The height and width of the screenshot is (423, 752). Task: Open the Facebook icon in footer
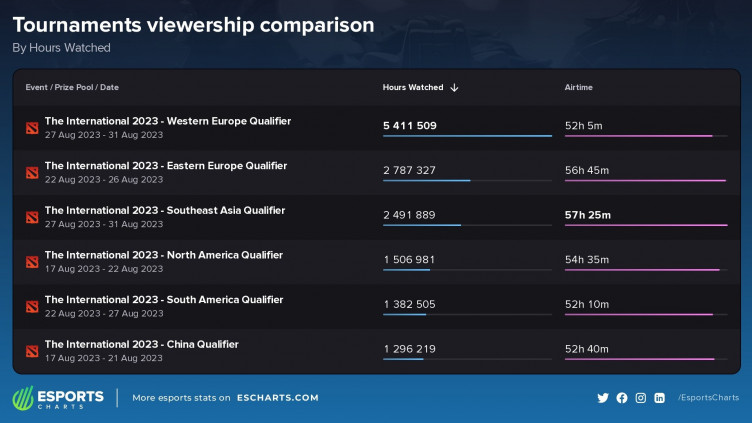pos(622,398)
